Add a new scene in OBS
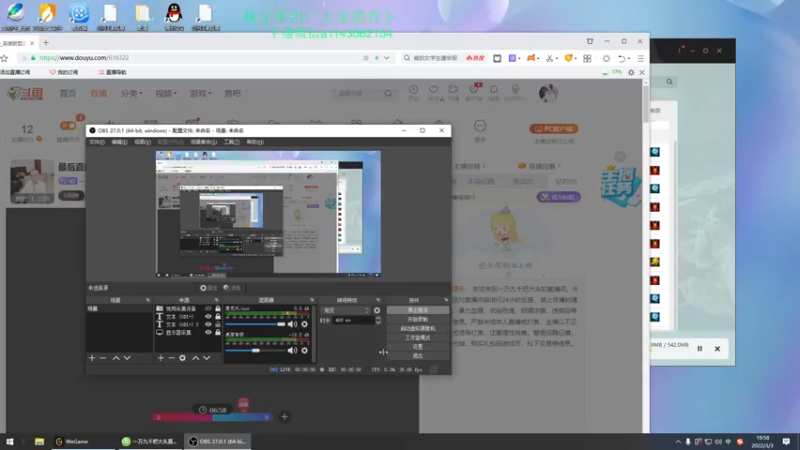The height and width of the screenshot is (450, 800). pos(92,358)
